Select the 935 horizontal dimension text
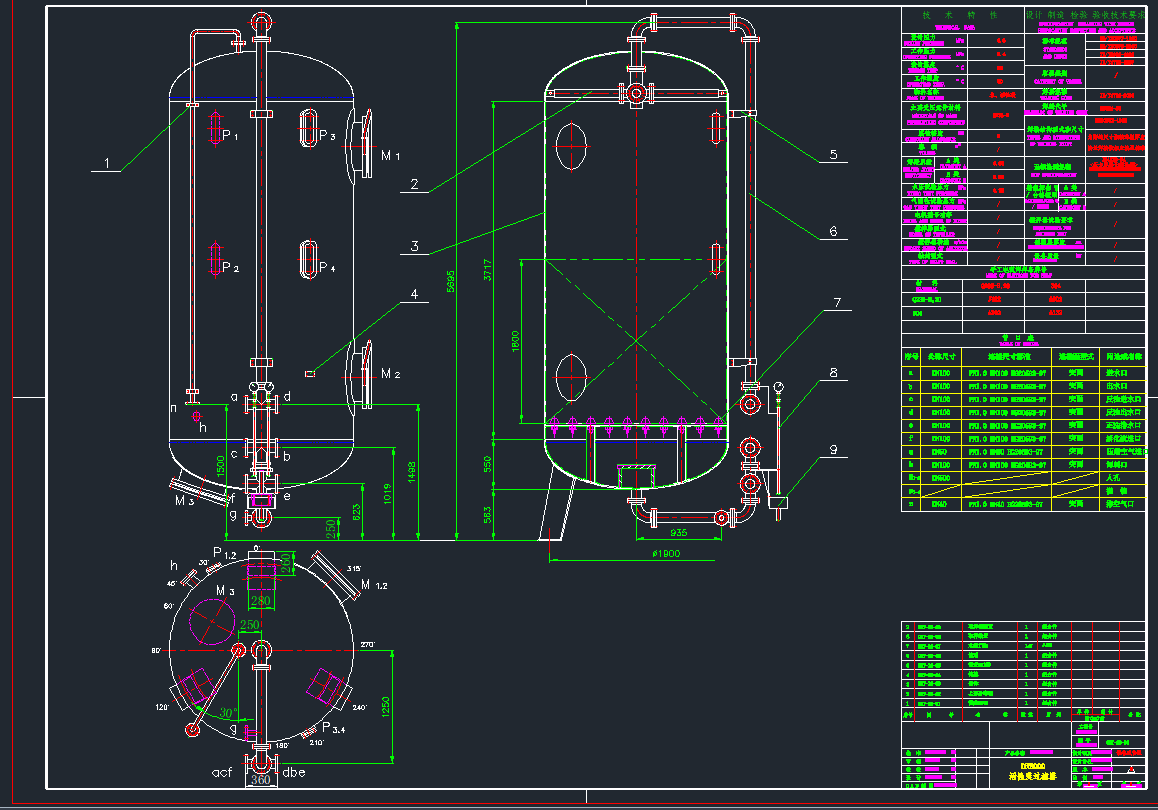 pos(680,533)
